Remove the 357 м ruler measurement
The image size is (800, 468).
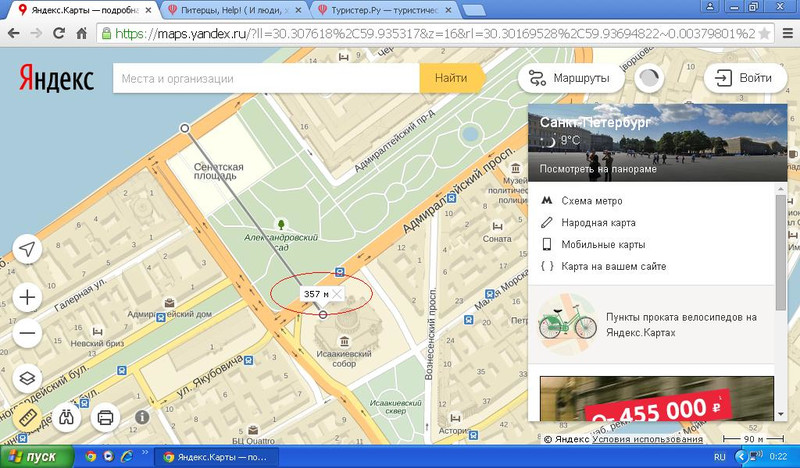pos(337,294)
